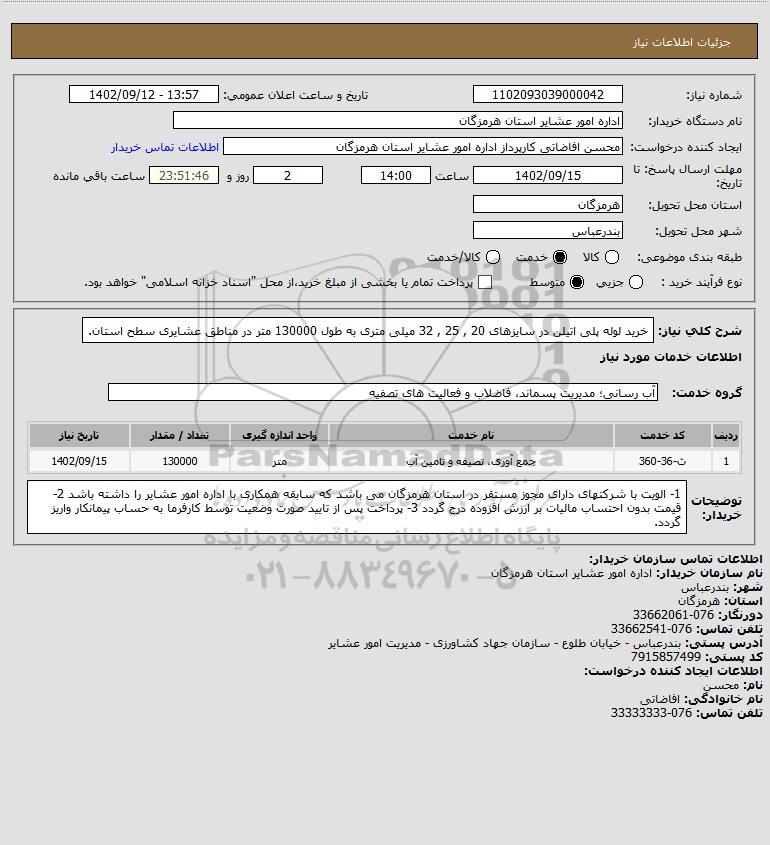770x845 pixels.
Task: Click the تعداد / مقدار column header
Action: pyautogui.click(x=179, y=435)
